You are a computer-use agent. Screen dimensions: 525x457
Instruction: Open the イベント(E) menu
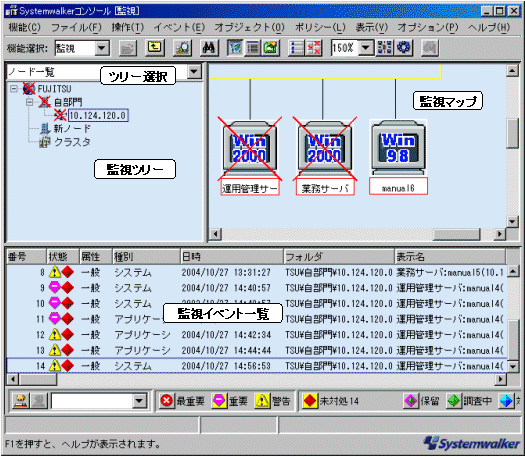(x=179, y=27)
